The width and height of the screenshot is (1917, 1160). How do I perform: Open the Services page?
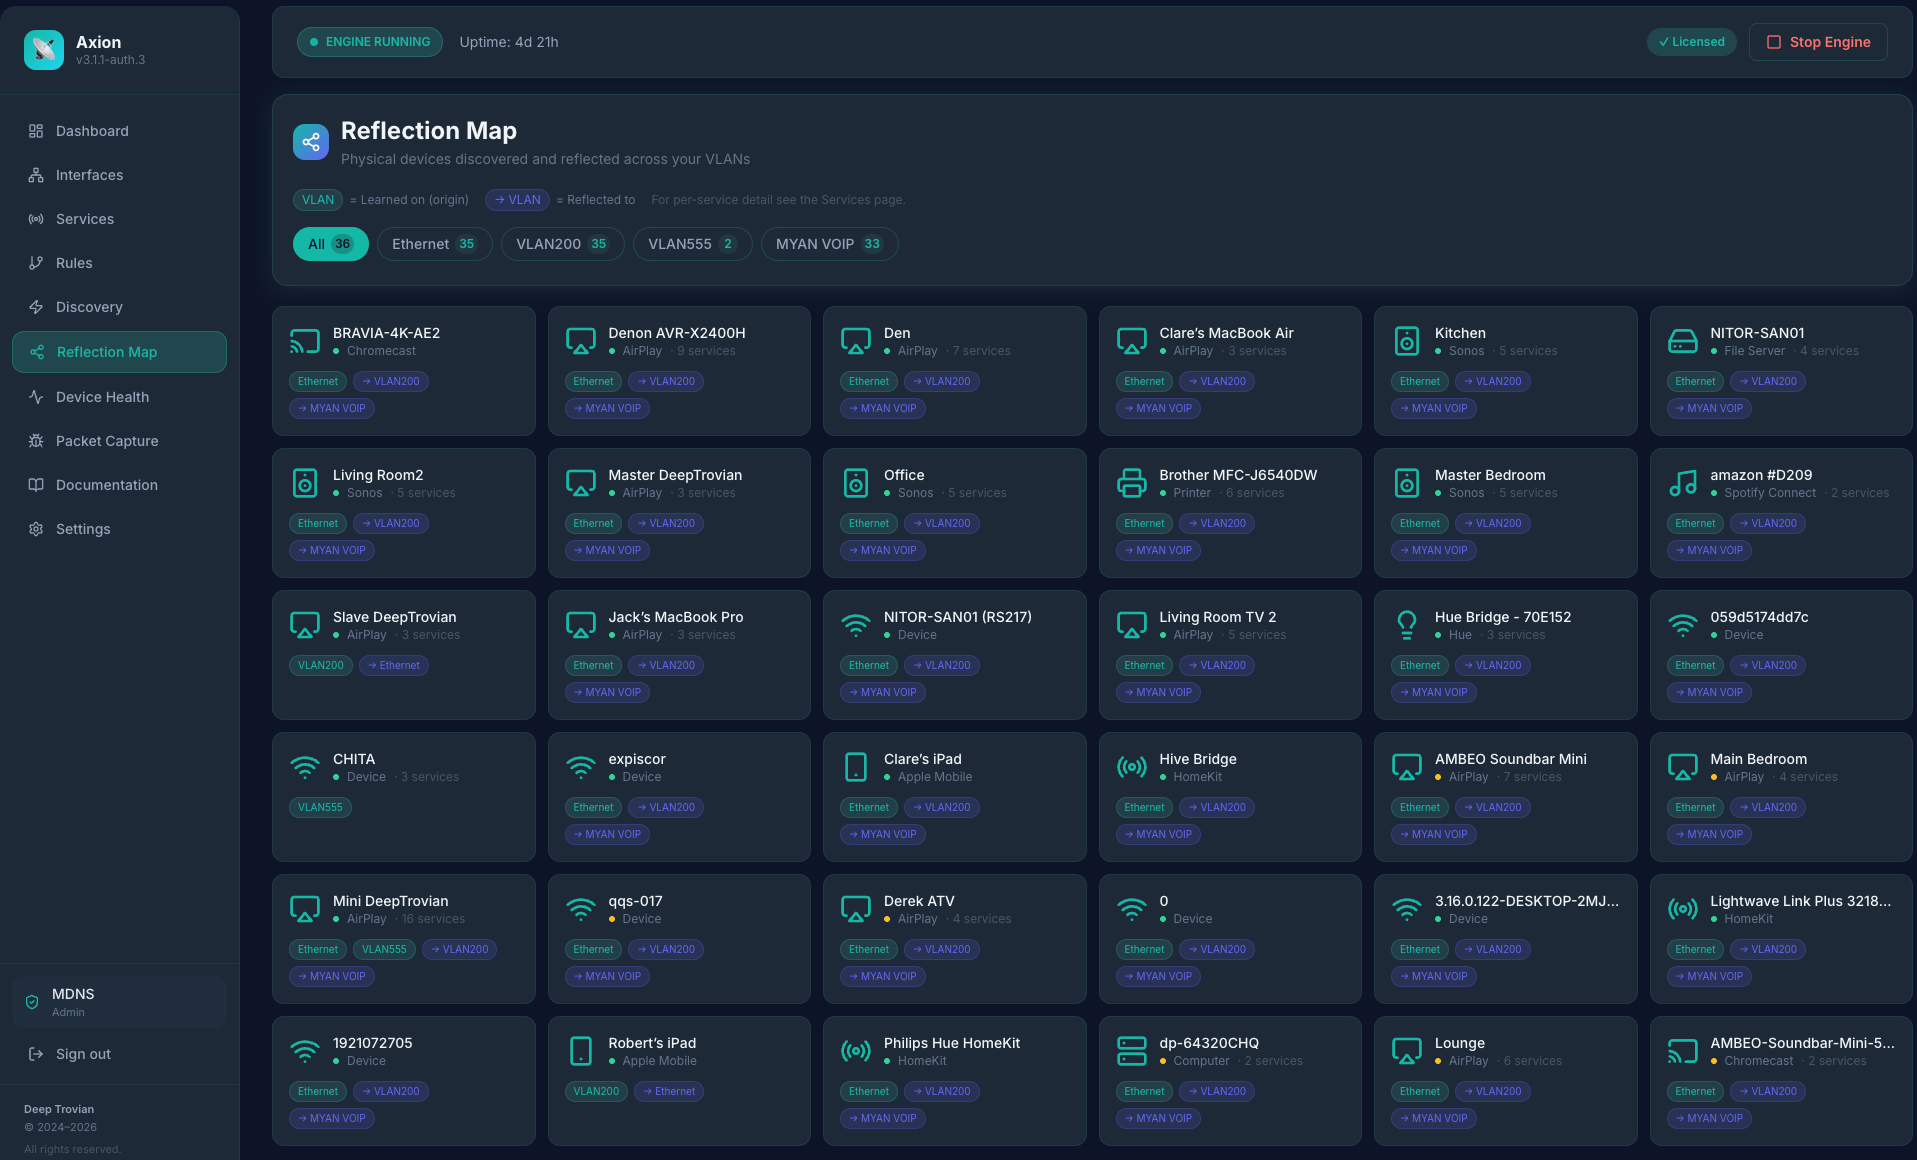coord(119,219)
